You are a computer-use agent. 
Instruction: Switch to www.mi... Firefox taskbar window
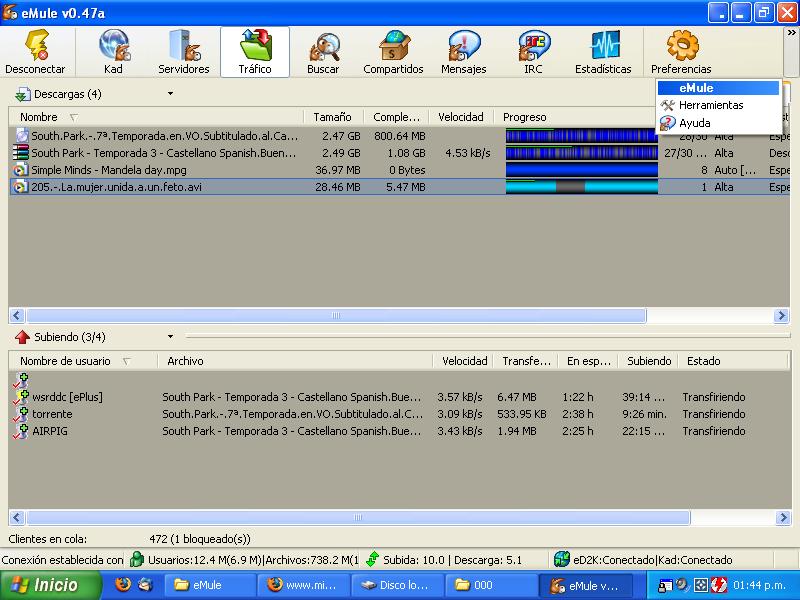point(304,585)
